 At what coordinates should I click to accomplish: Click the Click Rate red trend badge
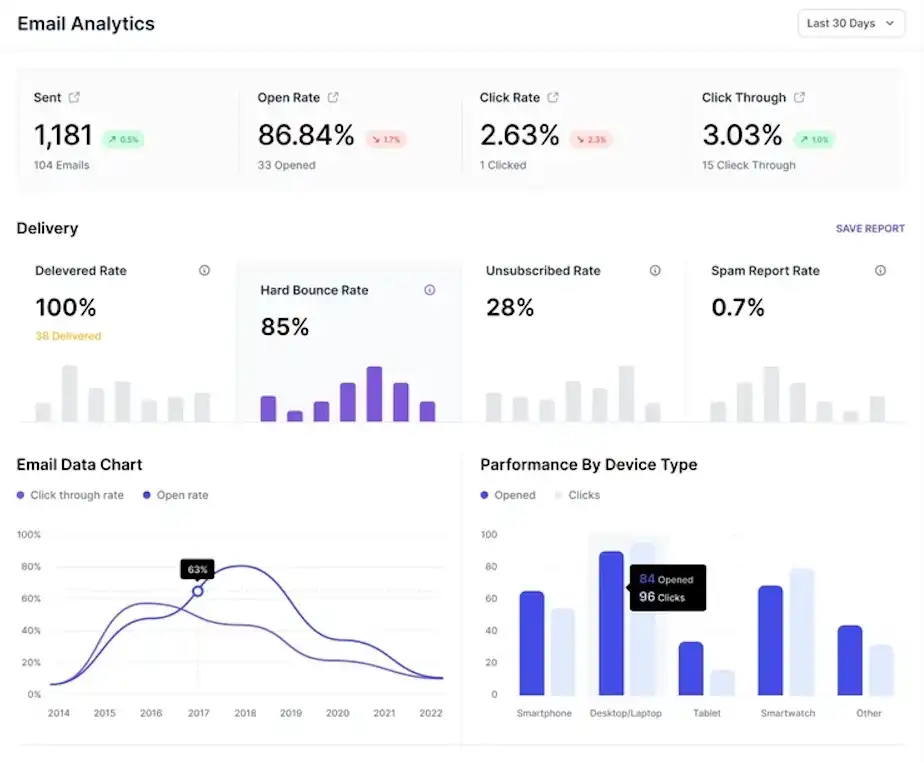pos(590,140)
